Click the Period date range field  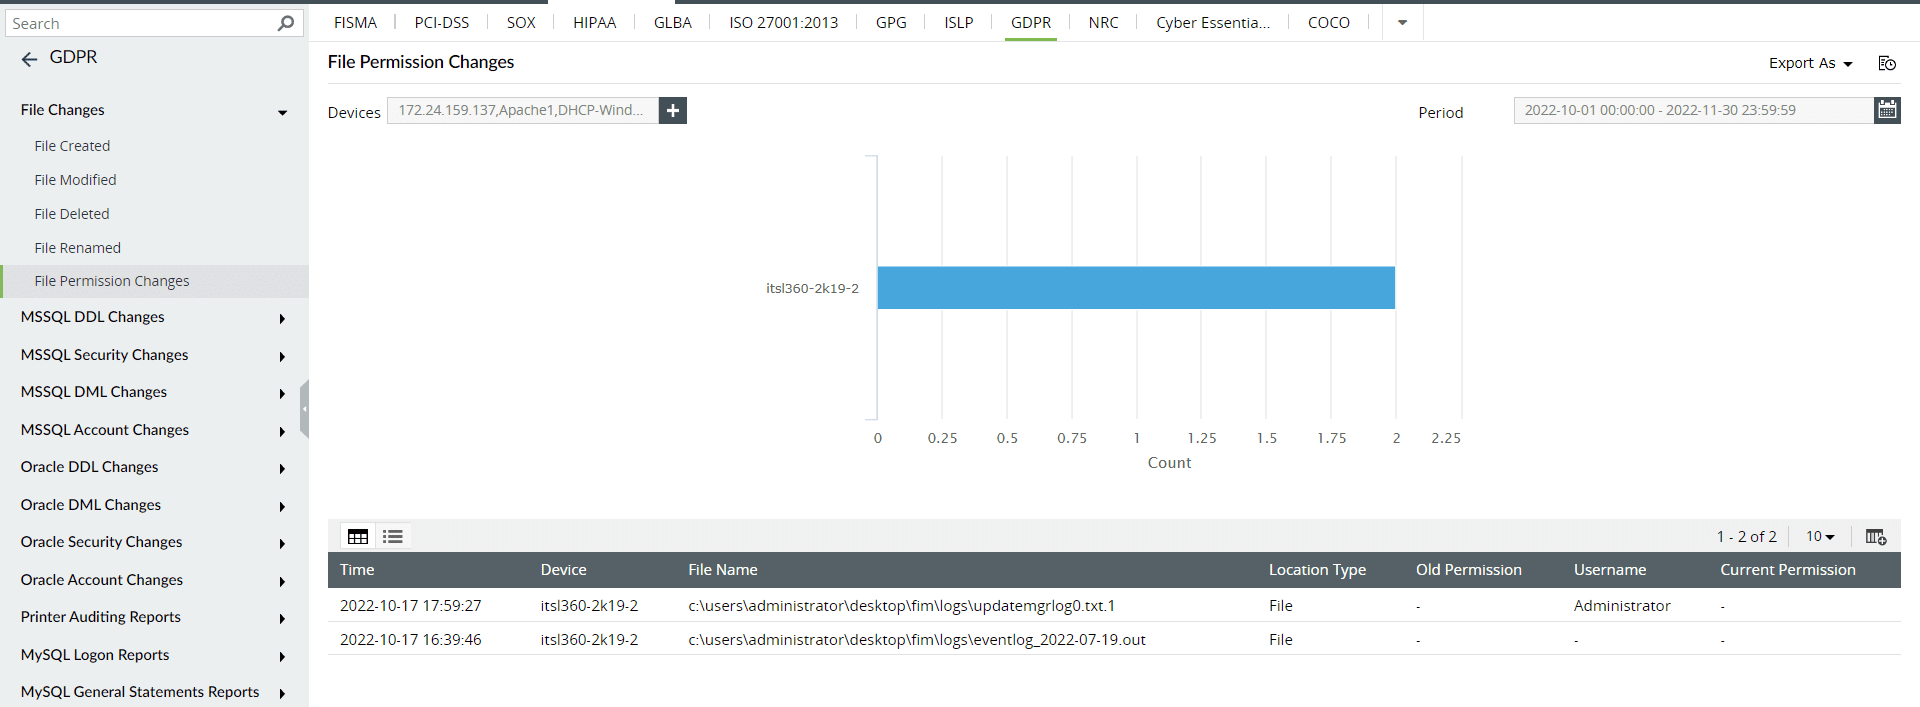point(1693,110)
